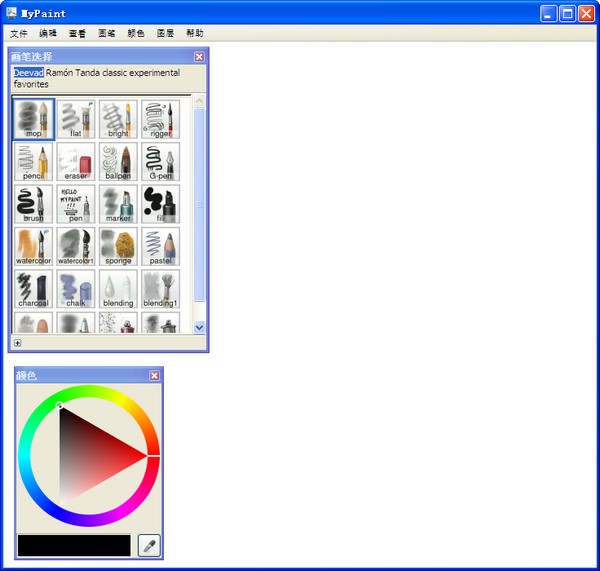Switch to the sponge brush
The height and width of the screenshot is (571, 600).
[x=118, y=246]
